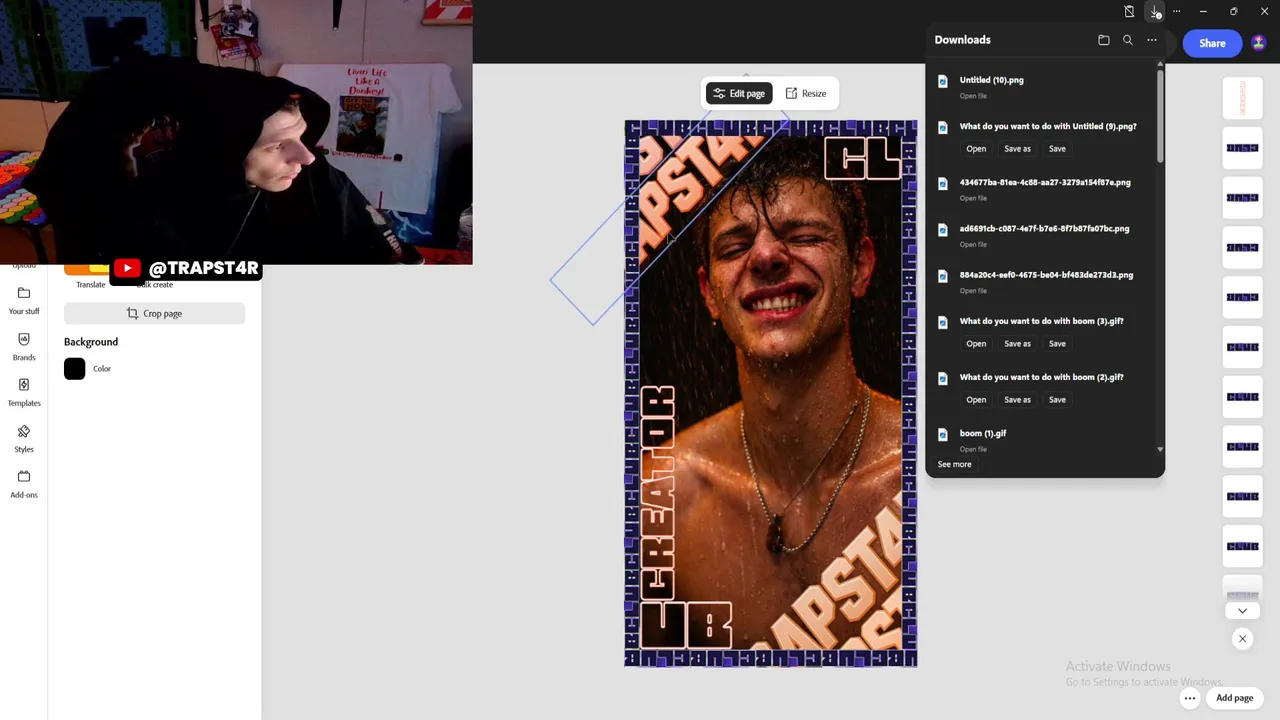Click the Downloads panel title
Image resolution: width=1280 pixels, height=720 pixels.
(x=962, y=40)
